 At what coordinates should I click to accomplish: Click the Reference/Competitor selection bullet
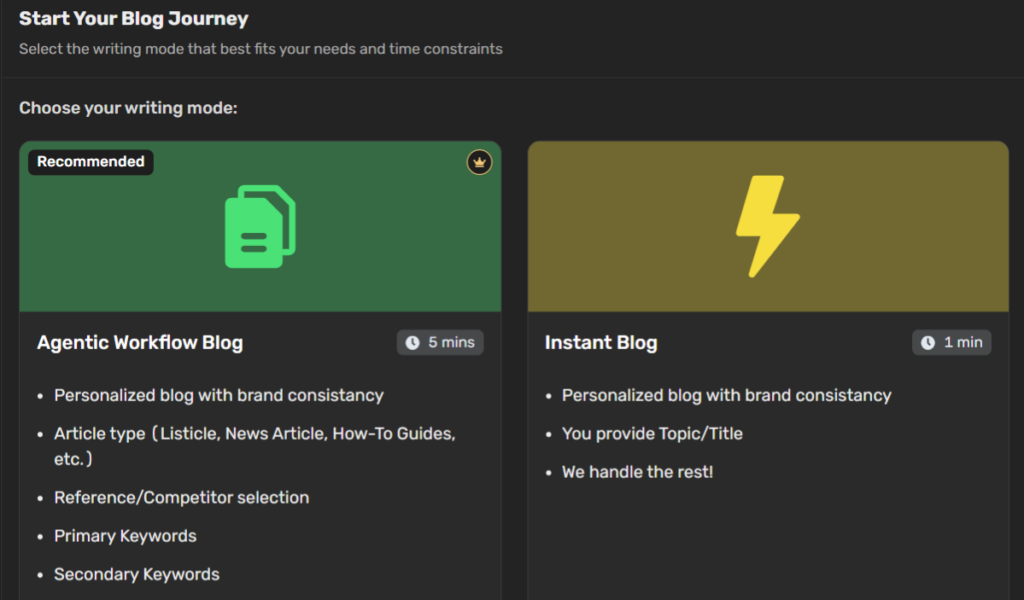pos(181,497)
